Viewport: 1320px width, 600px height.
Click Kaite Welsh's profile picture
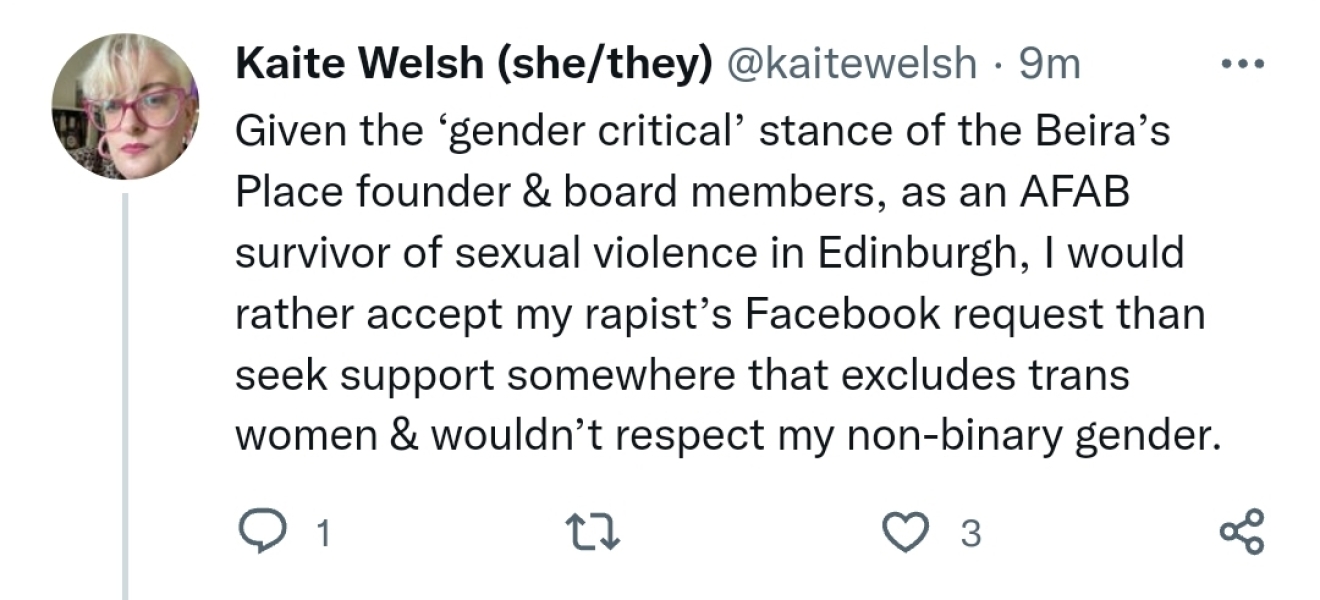pyautogui.click(x=125, y=107)
